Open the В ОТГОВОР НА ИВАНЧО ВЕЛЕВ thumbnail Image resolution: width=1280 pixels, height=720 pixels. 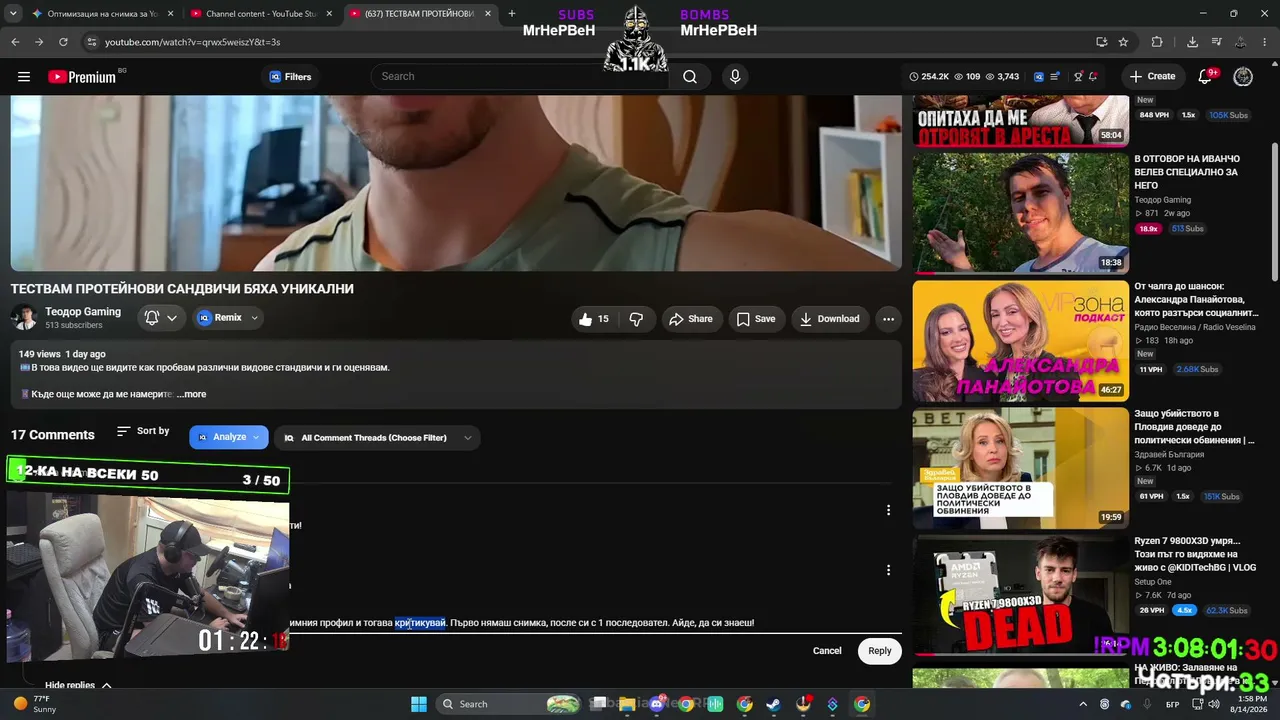pos(1021,213)
